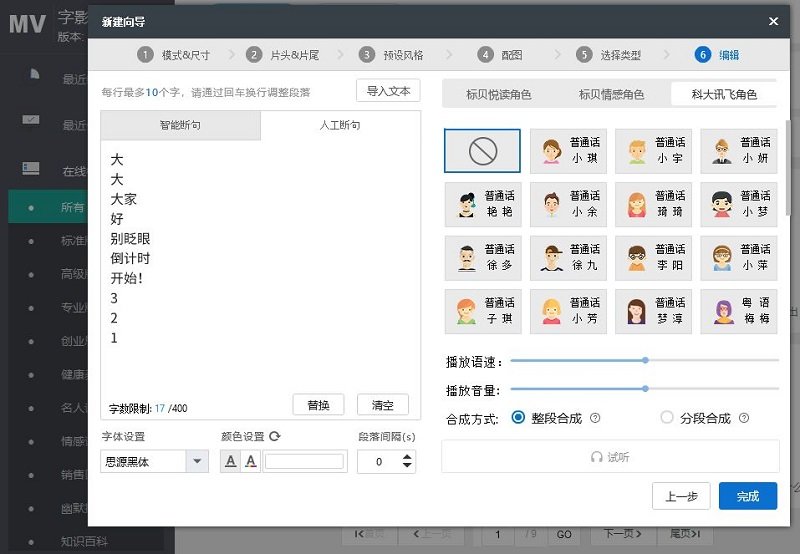Click the text line 开始! in editor
The width and height of the screenshot is (800, 554).
click(x=127, y=278)
